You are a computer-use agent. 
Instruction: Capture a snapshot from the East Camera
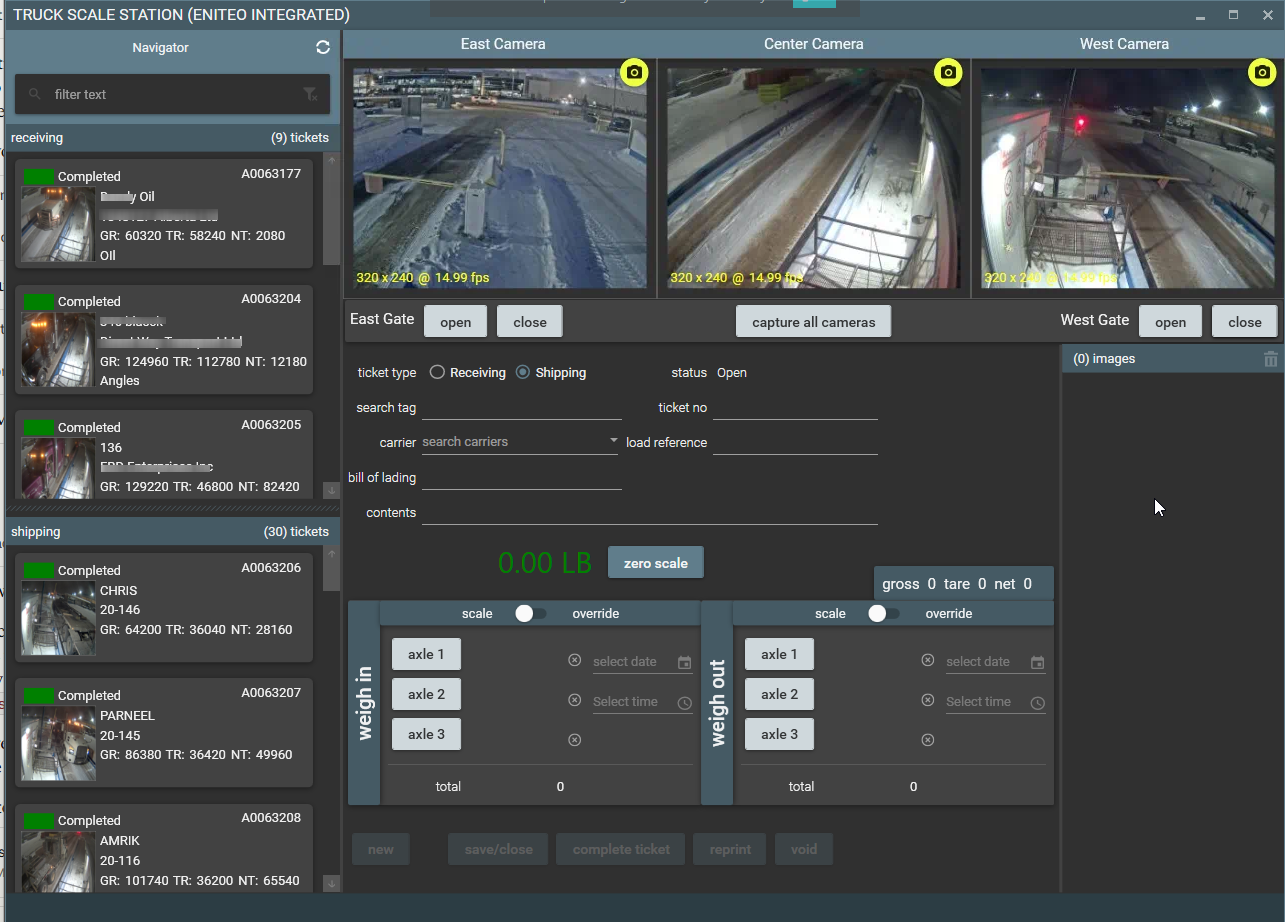click(634, 72)
